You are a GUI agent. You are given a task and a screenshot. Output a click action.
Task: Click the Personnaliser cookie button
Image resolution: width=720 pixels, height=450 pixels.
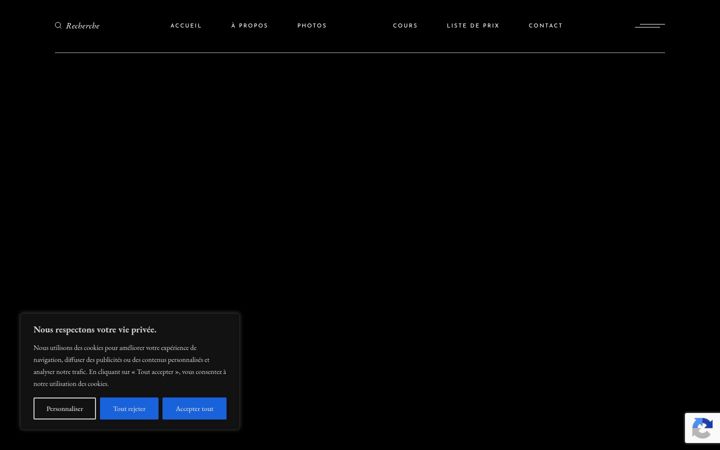pos(65,408)
